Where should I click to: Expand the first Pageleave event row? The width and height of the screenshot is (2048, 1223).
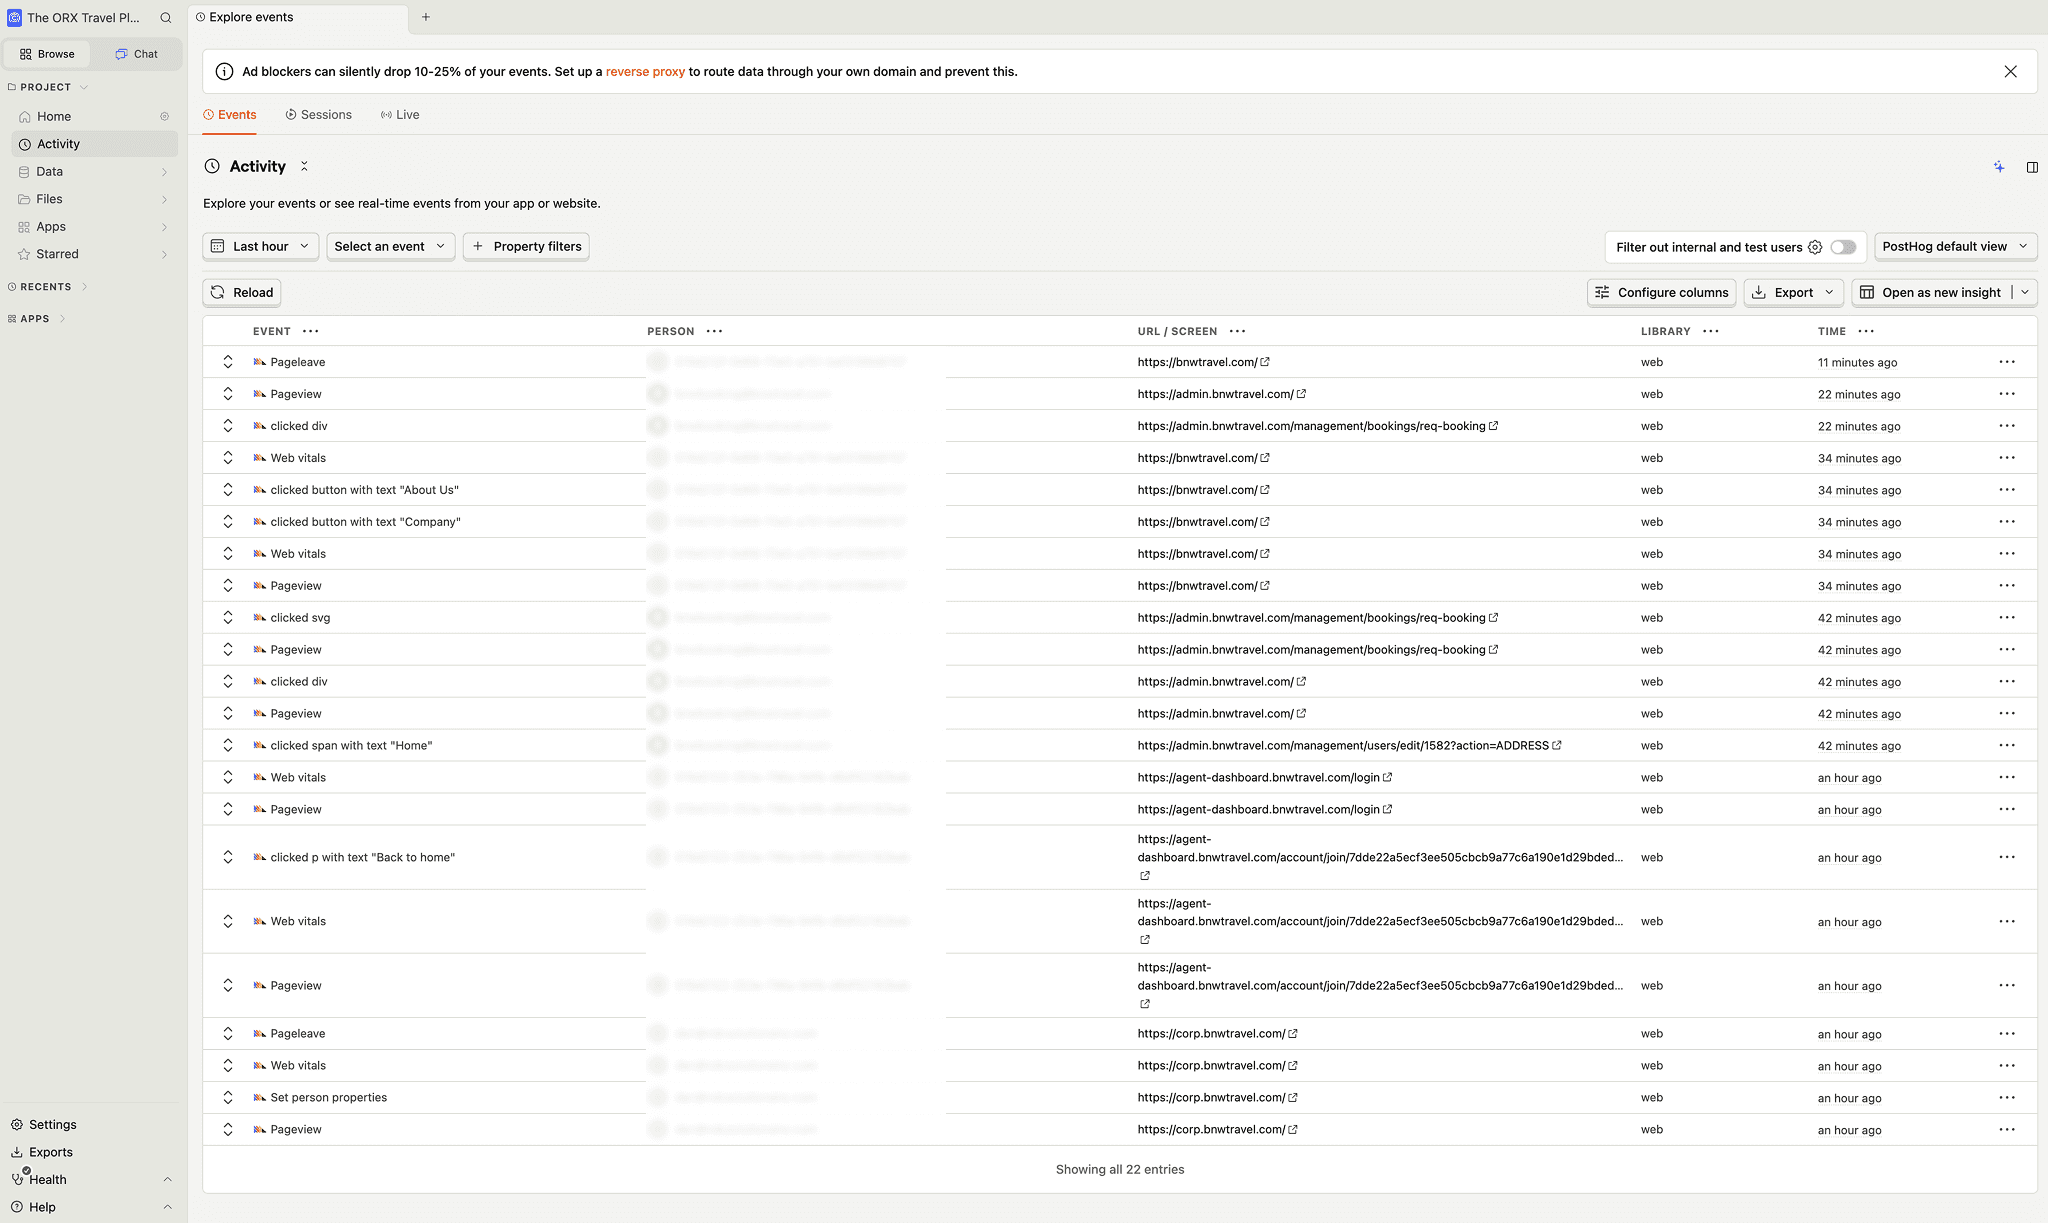pos(228,362)
